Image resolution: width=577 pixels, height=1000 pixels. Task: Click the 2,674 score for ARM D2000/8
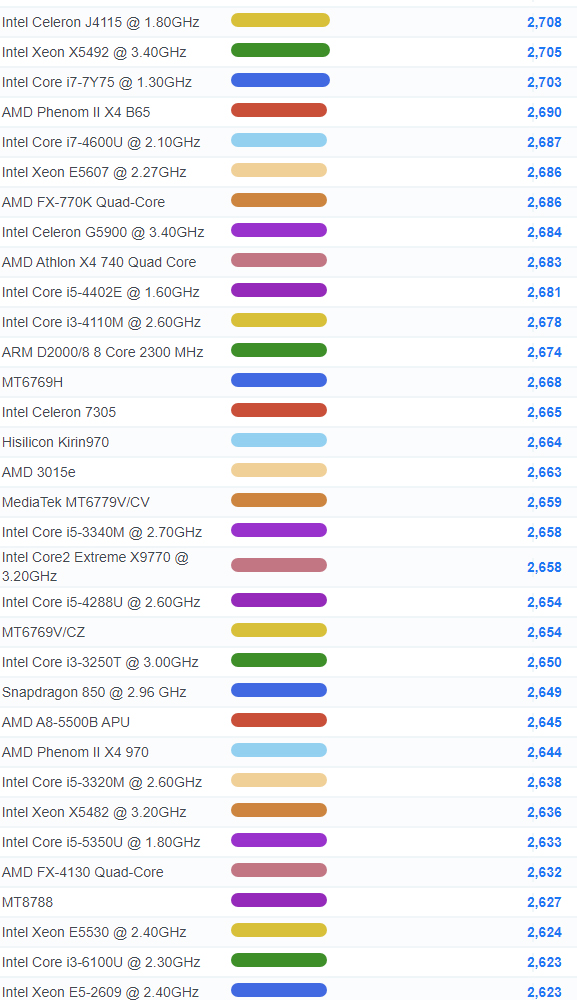coord(544,352)
